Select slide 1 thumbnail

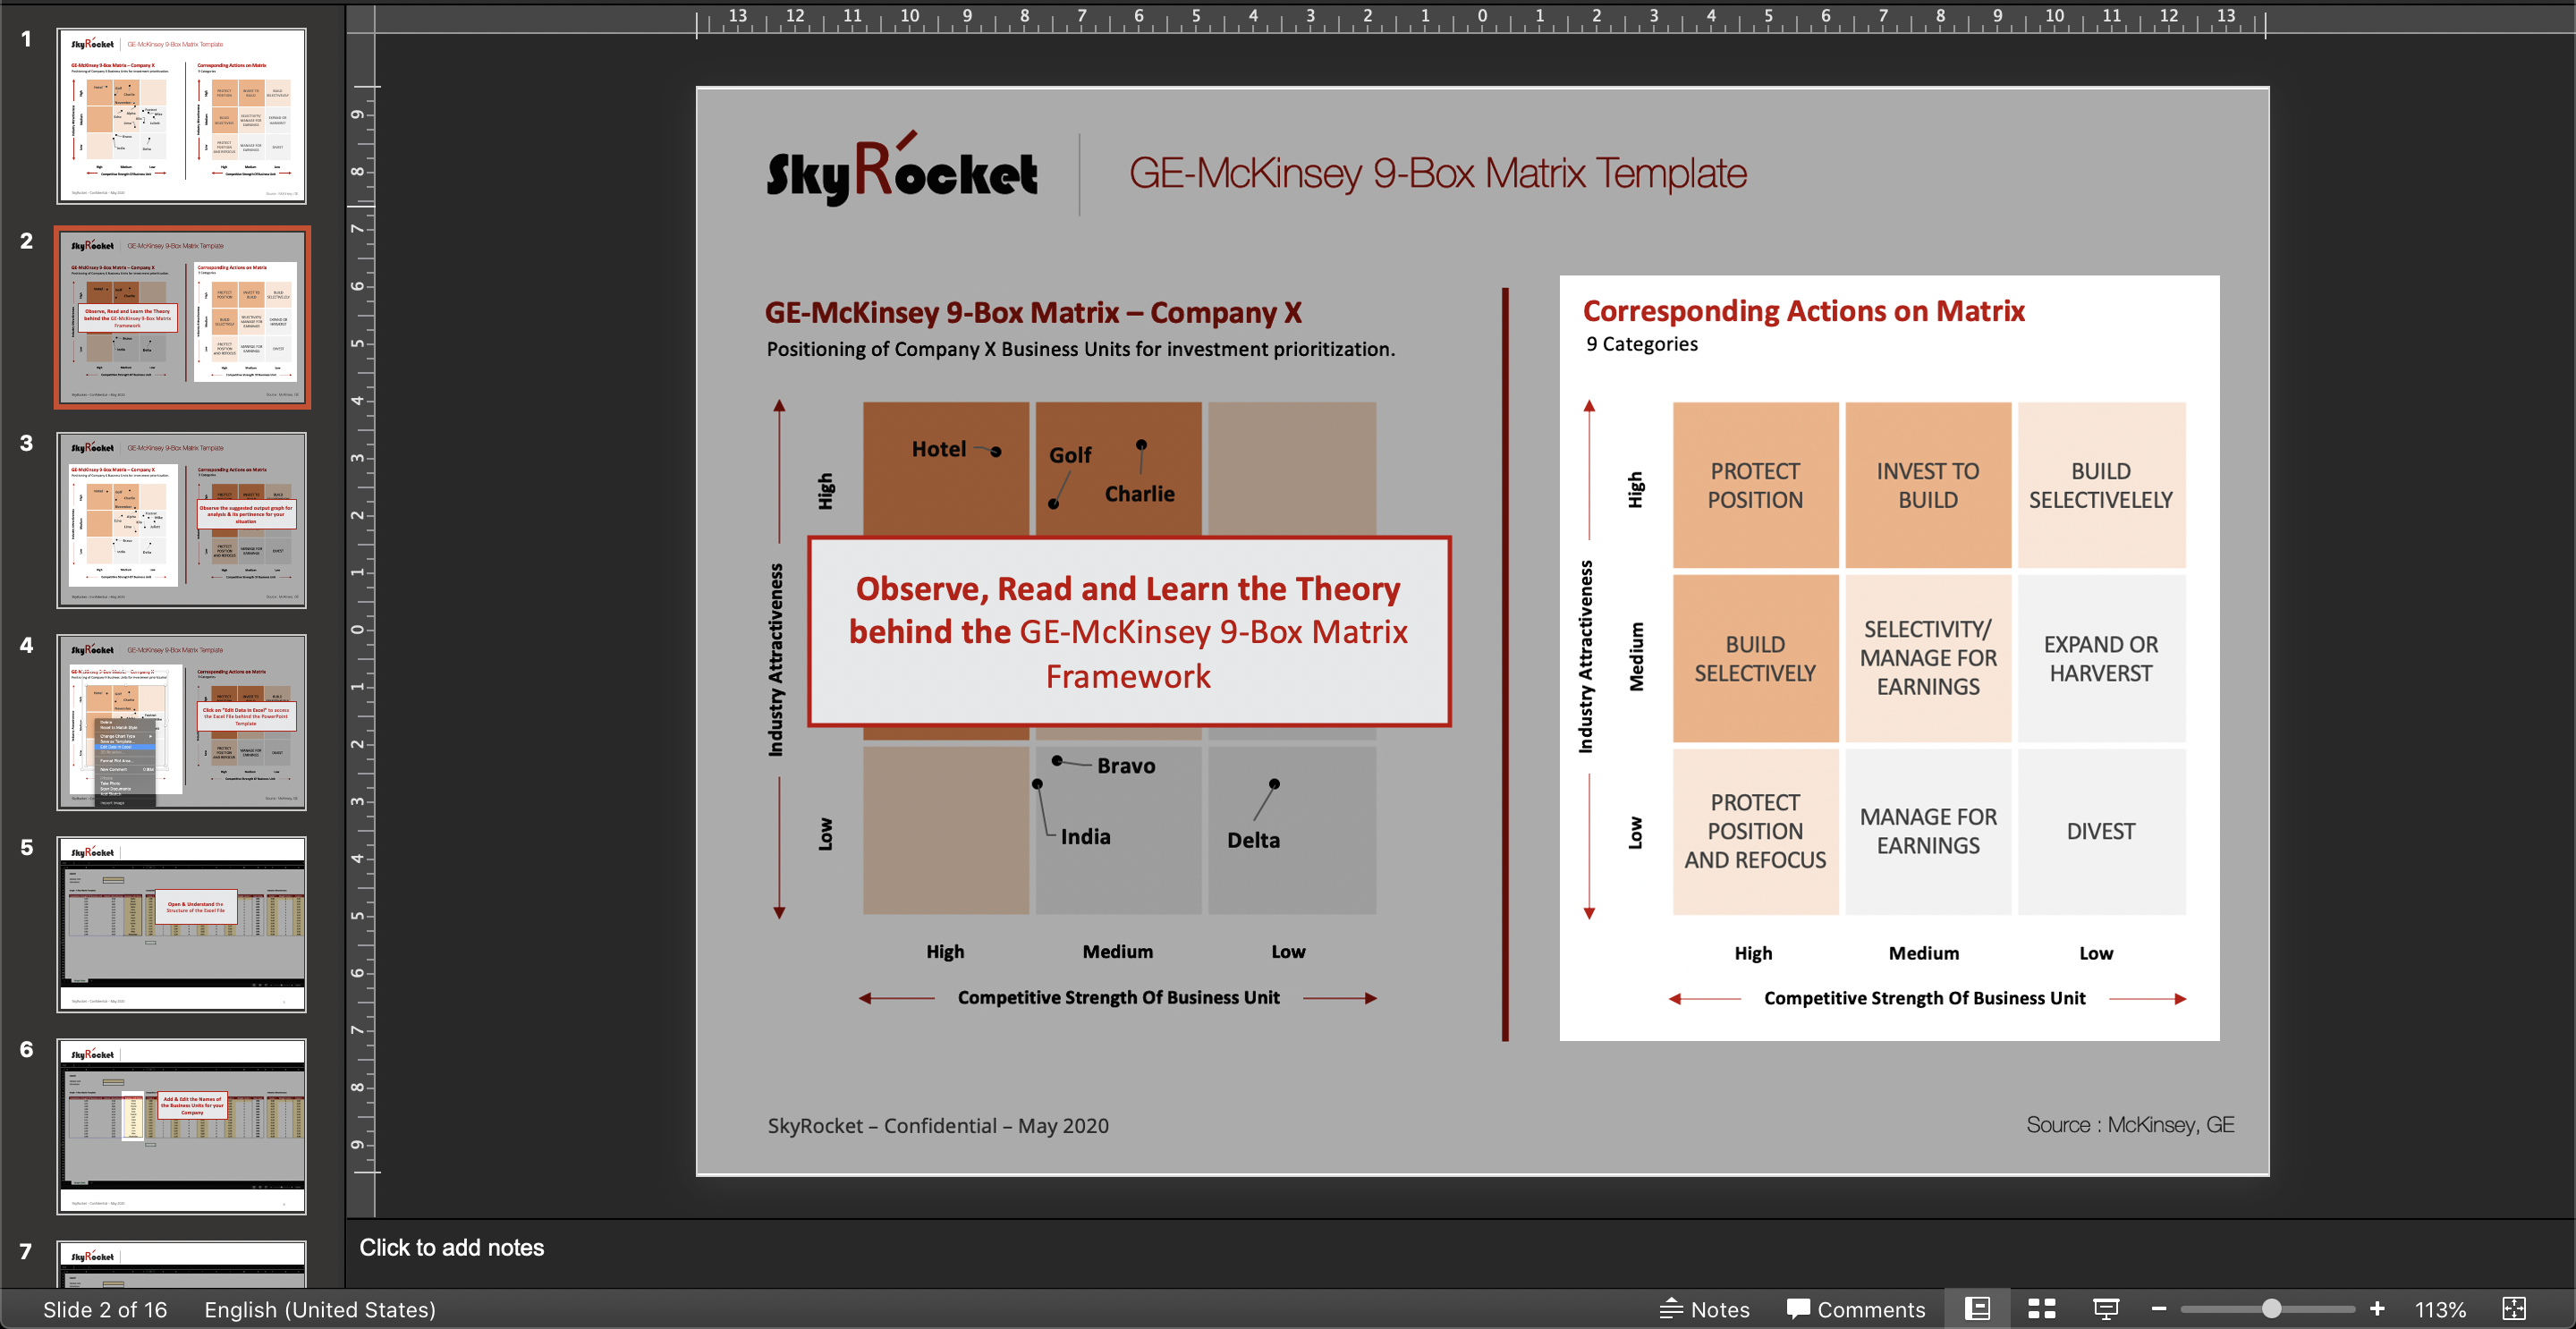pyautogui.click(x=182, y=116)
